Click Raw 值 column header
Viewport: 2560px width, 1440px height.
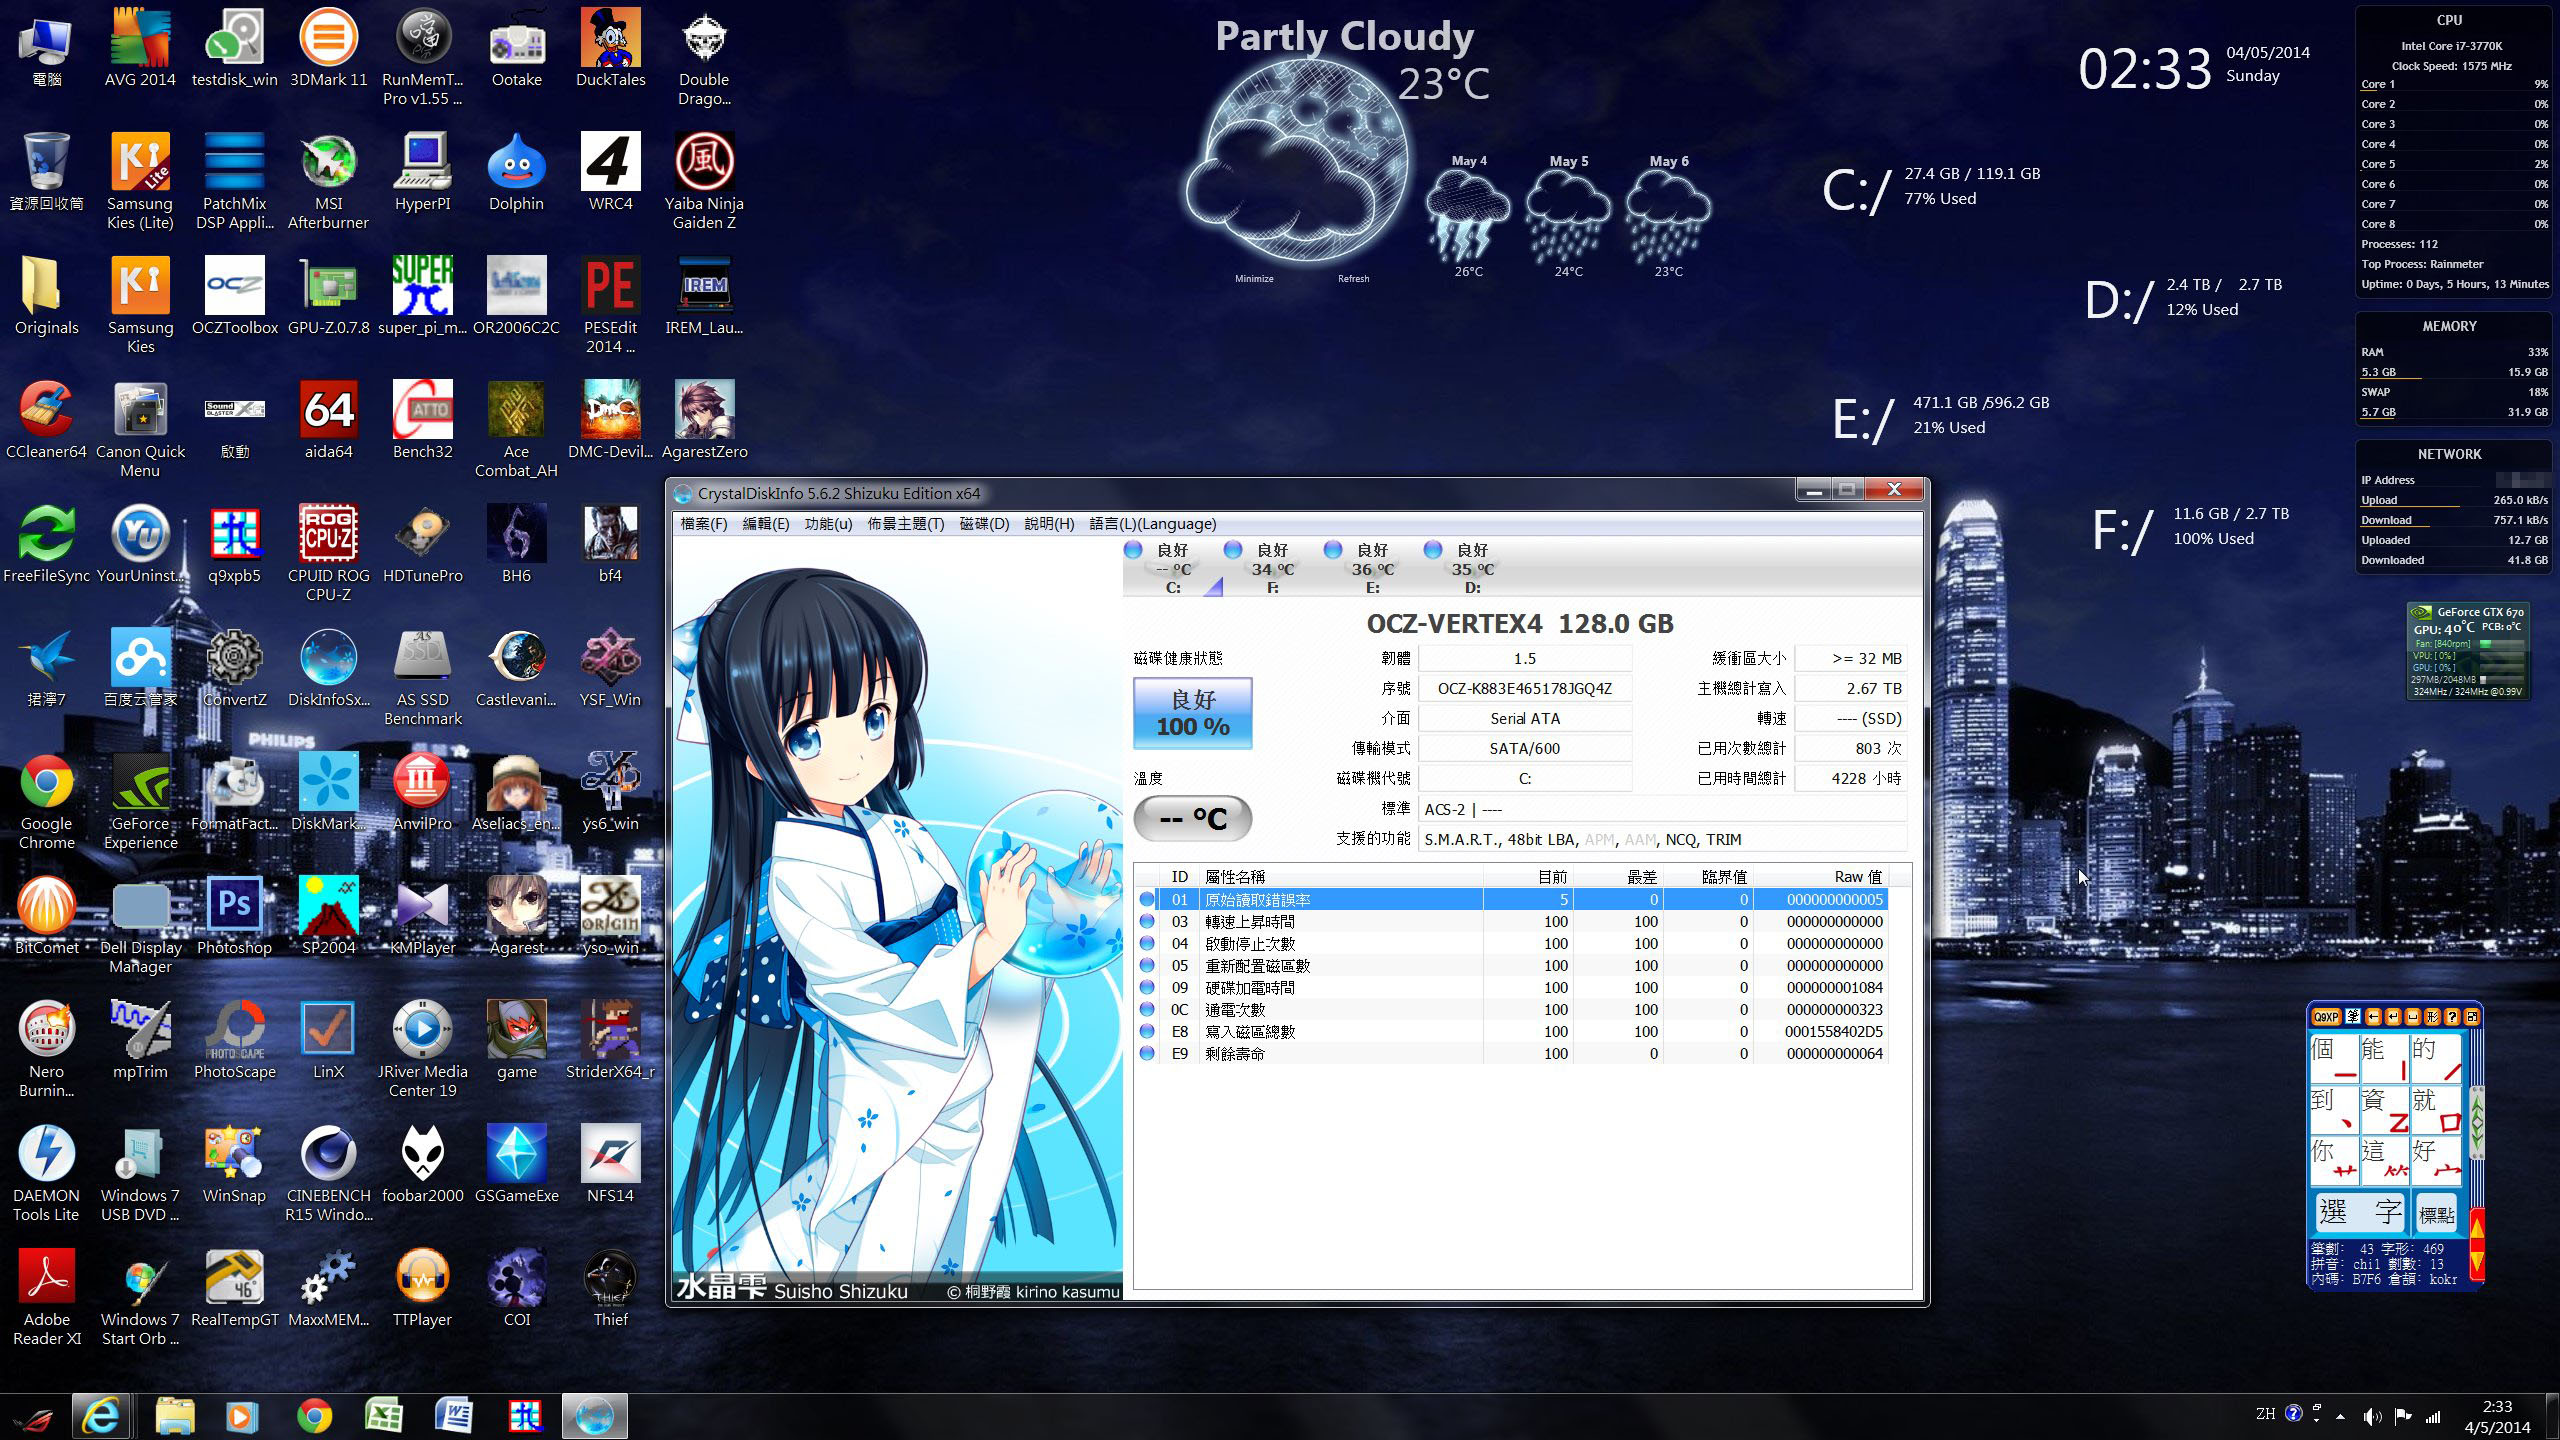[x=1820, y=877]
